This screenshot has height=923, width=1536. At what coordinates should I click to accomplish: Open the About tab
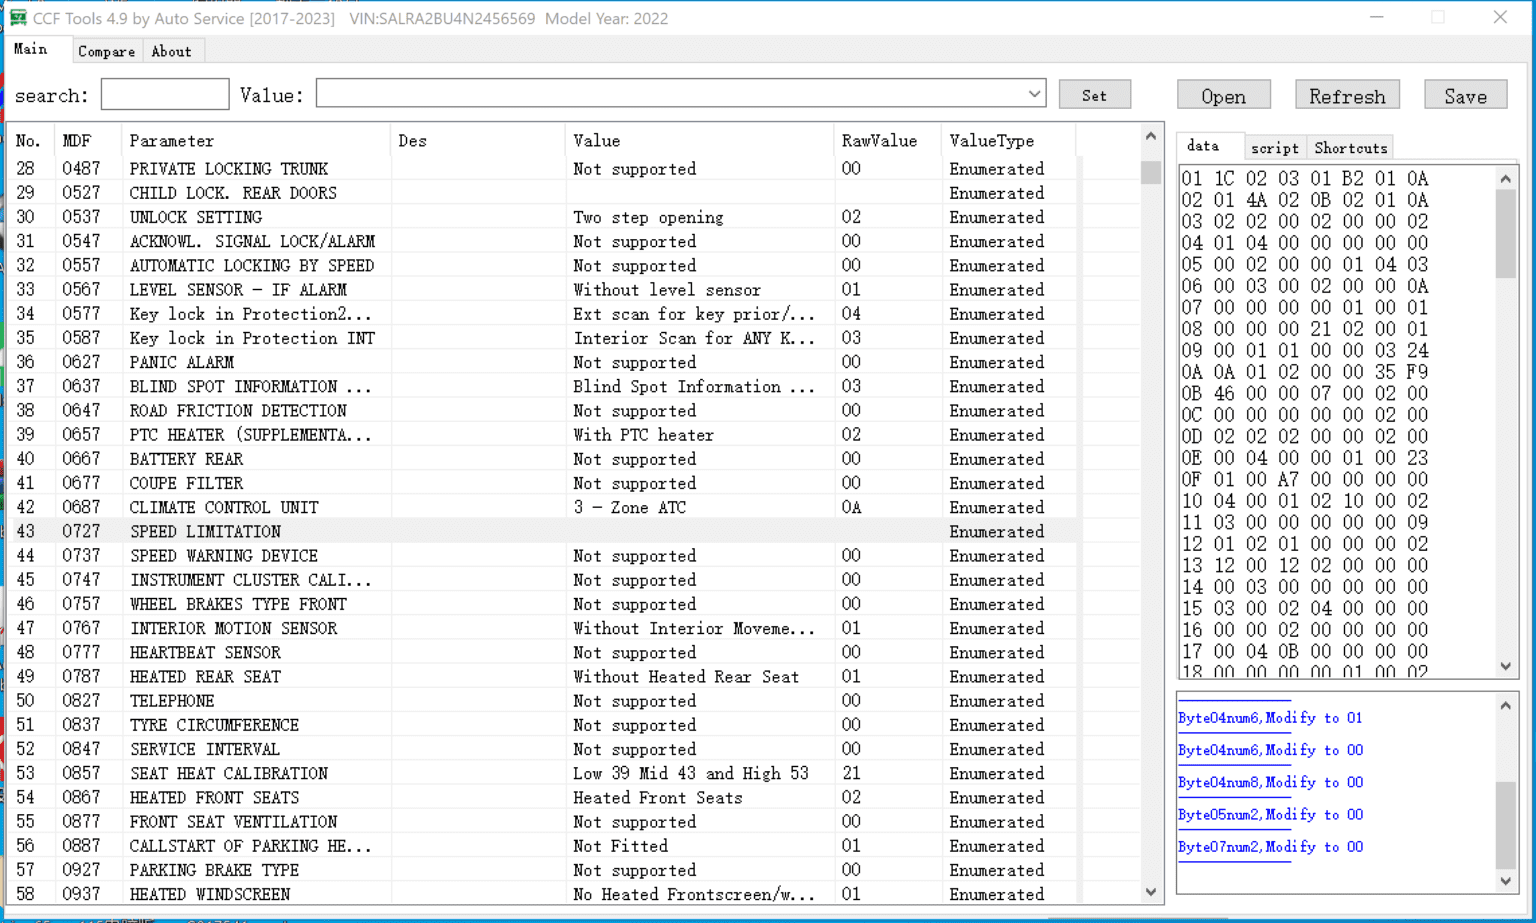pyautogui.click(x=171, y=51)
